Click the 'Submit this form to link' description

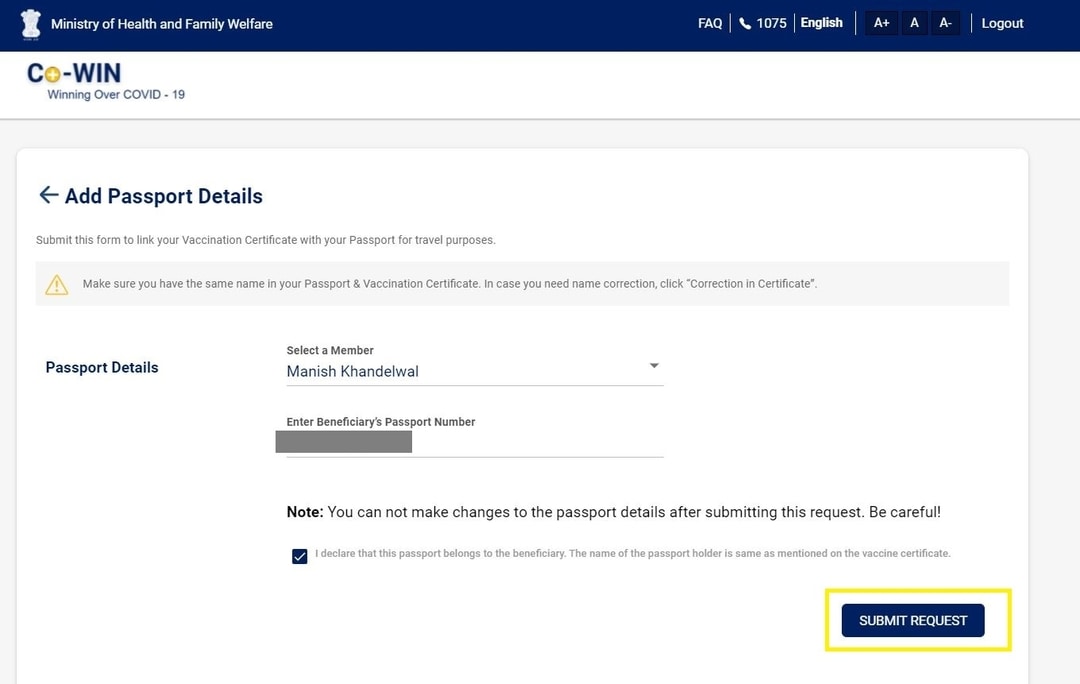pyautogui.click(x=265, y=240)
